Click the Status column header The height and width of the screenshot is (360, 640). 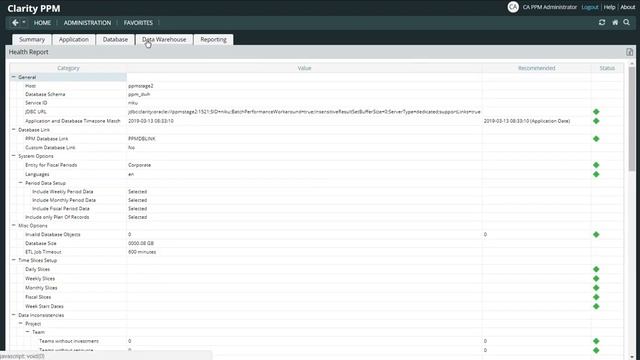tap(607, 68)
